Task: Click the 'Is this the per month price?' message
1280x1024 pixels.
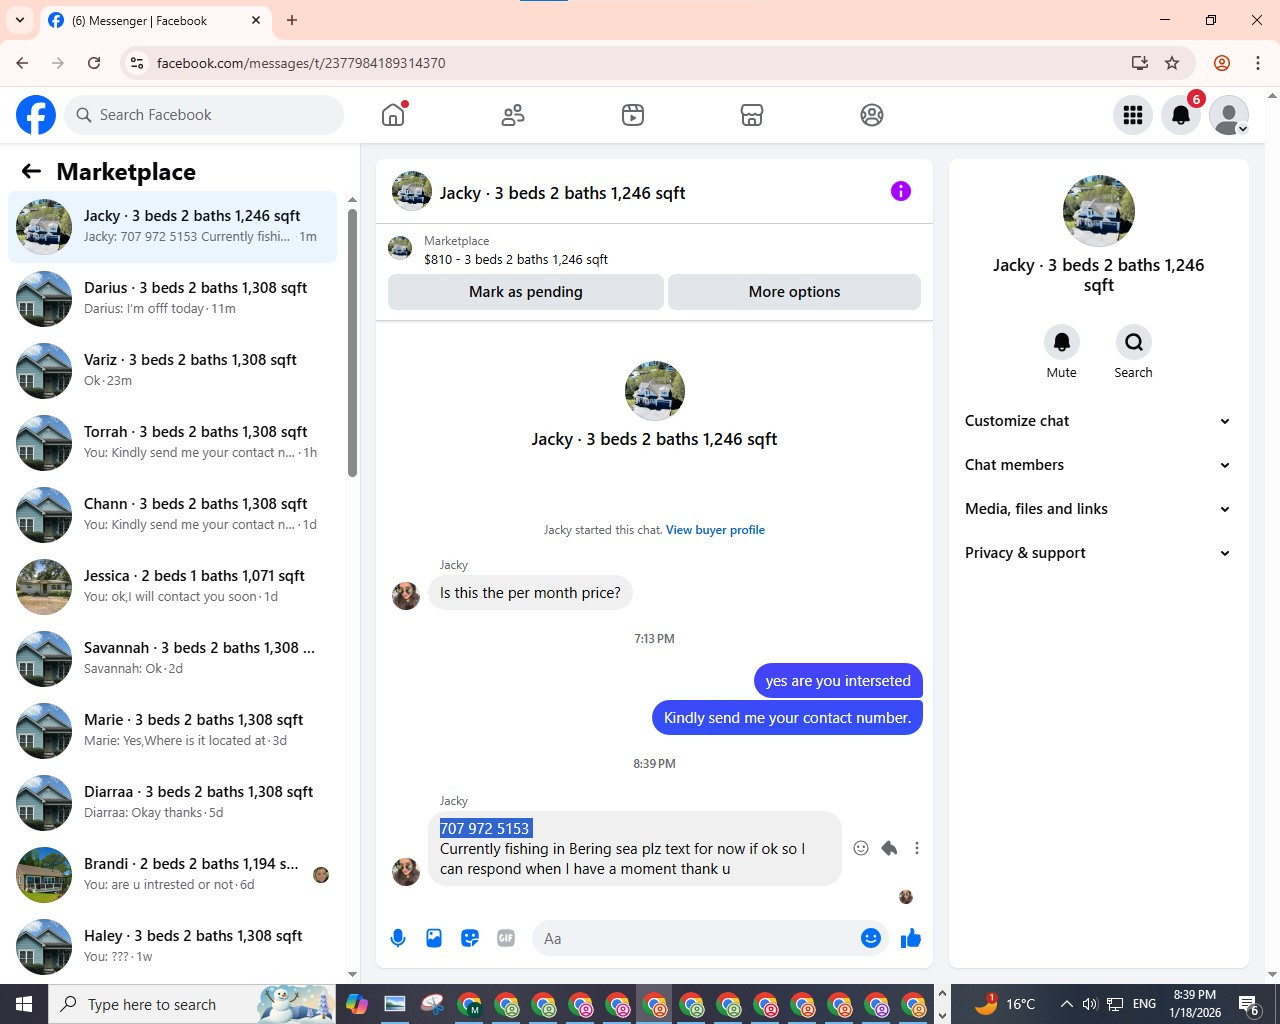Action: (x=530, y=593)
